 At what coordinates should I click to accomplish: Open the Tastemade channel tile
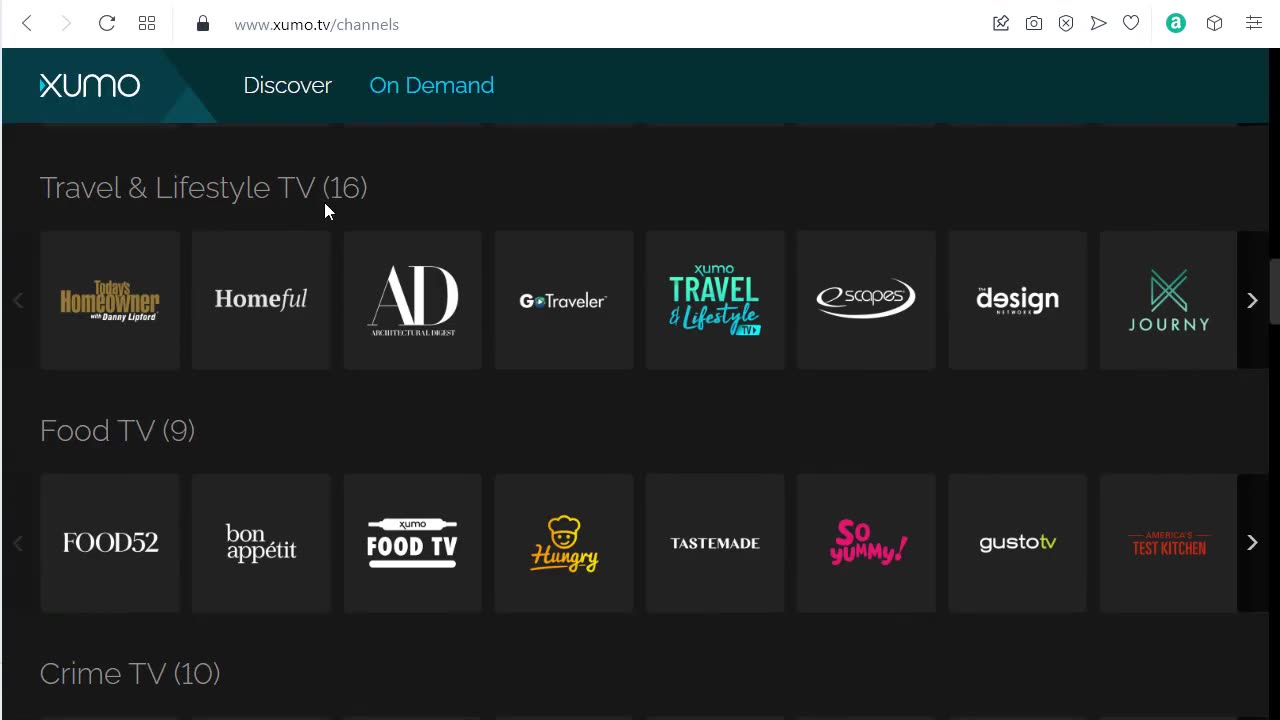pos(715,543)
